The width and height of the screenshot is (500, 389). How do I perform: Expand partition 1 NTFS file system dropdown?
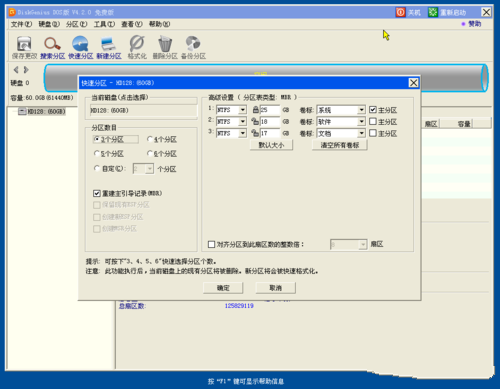tap(243, 110)
